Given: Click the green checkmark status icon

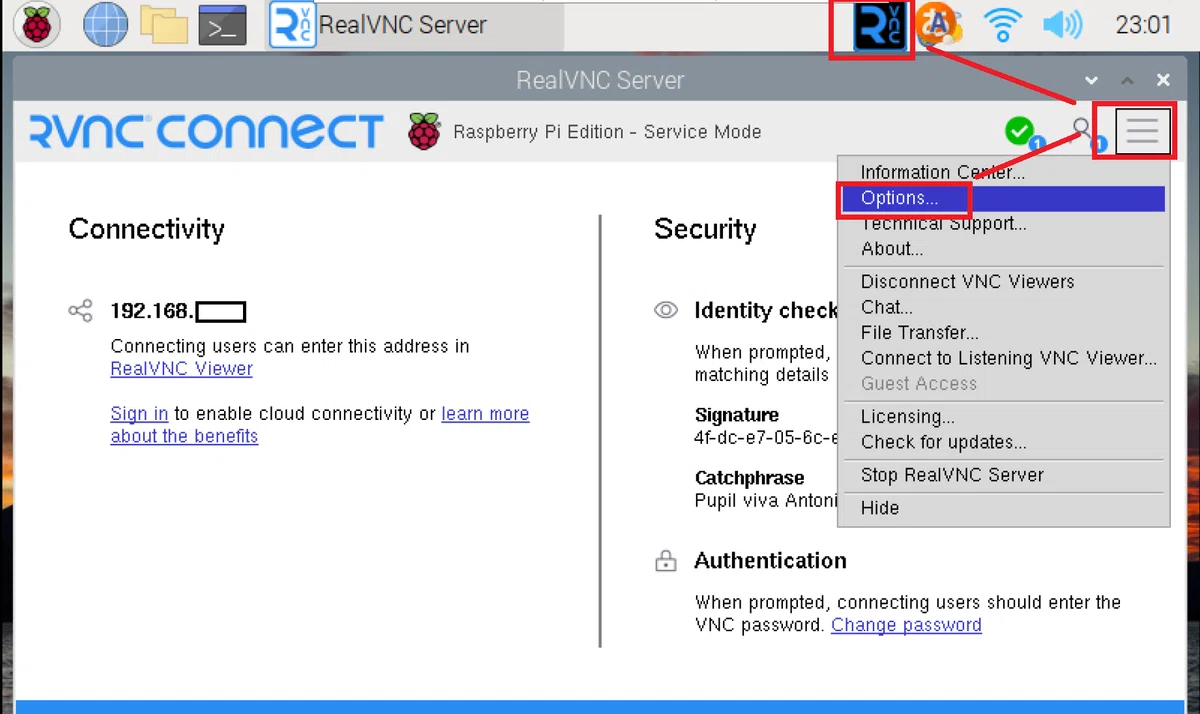Looking at the screenshot, I should click(x=1020, y=131).
